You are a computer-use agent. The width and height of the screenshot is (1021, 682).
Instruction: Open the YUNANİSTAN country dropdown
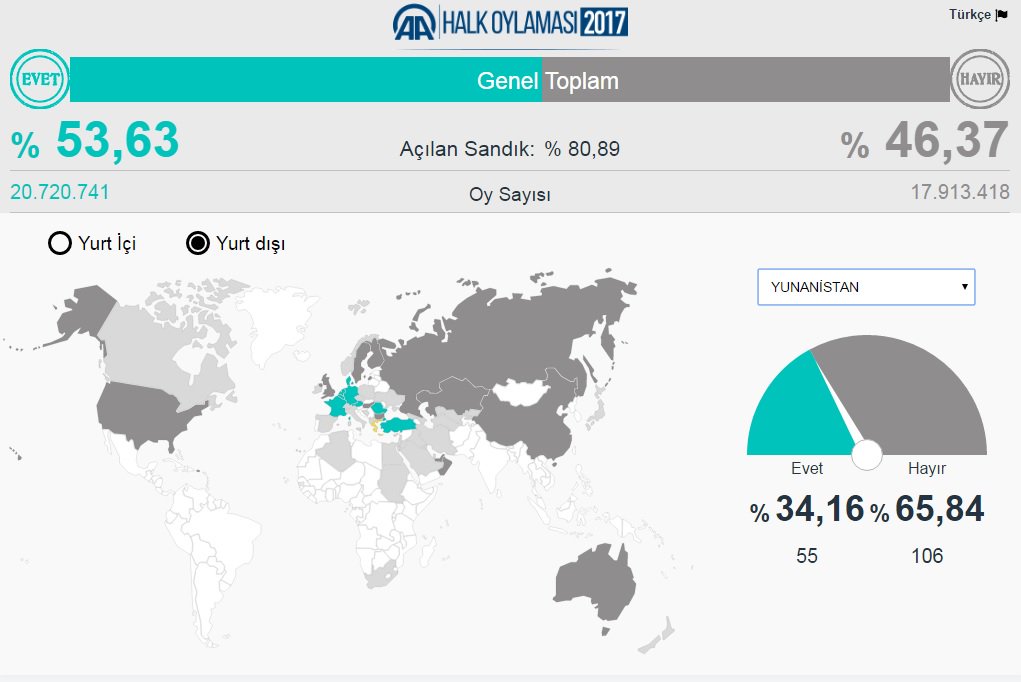pyautogui.click(x=866, y=287)
